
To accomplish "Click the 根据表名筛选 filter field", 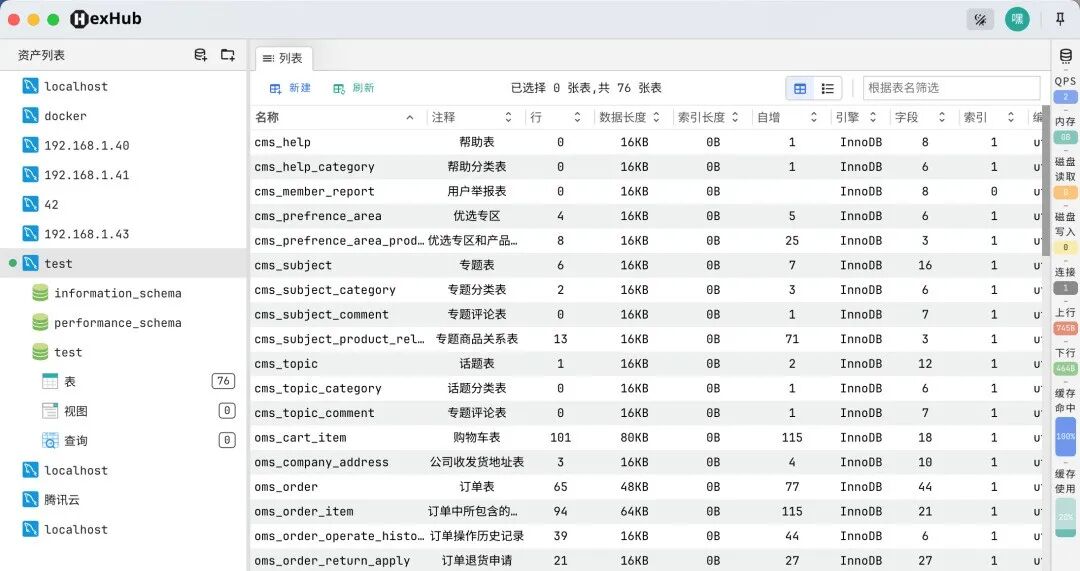I will point(951,88).
